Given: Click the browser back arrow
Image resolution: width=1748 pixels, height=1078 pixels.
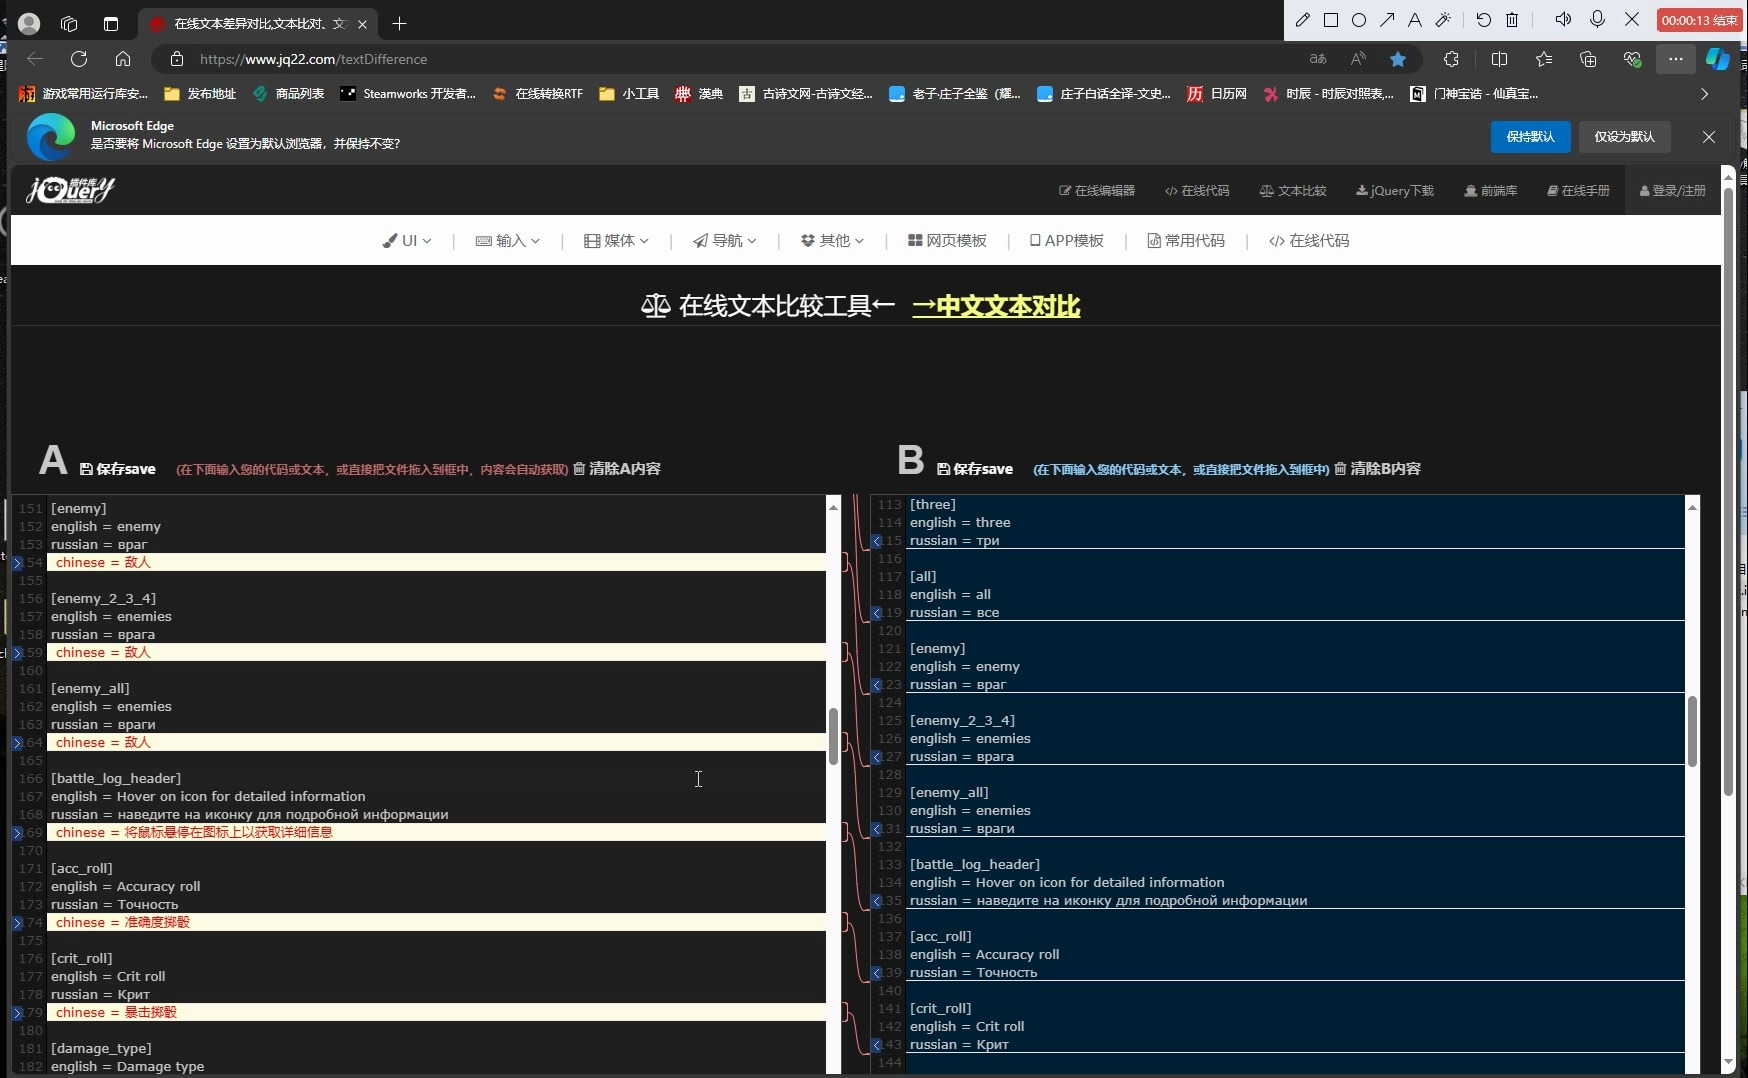Looking at the screenshot, I should (x=35, y=59).
